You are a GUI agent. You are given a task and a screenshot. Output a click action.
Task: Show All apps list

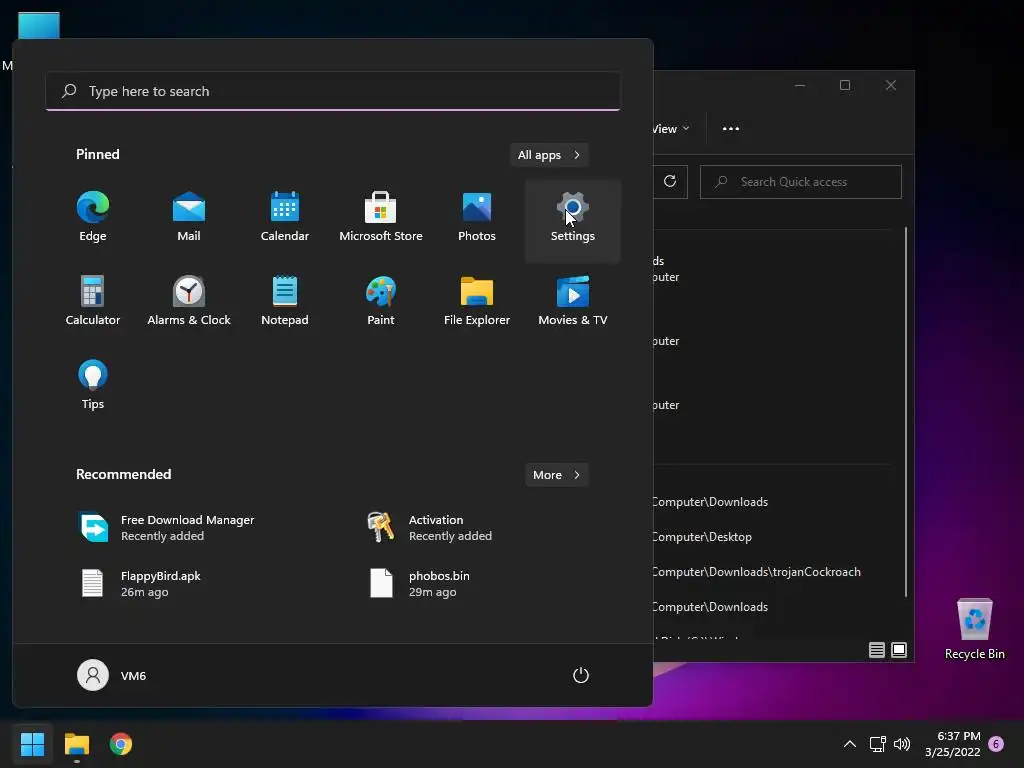pos(549,155)
